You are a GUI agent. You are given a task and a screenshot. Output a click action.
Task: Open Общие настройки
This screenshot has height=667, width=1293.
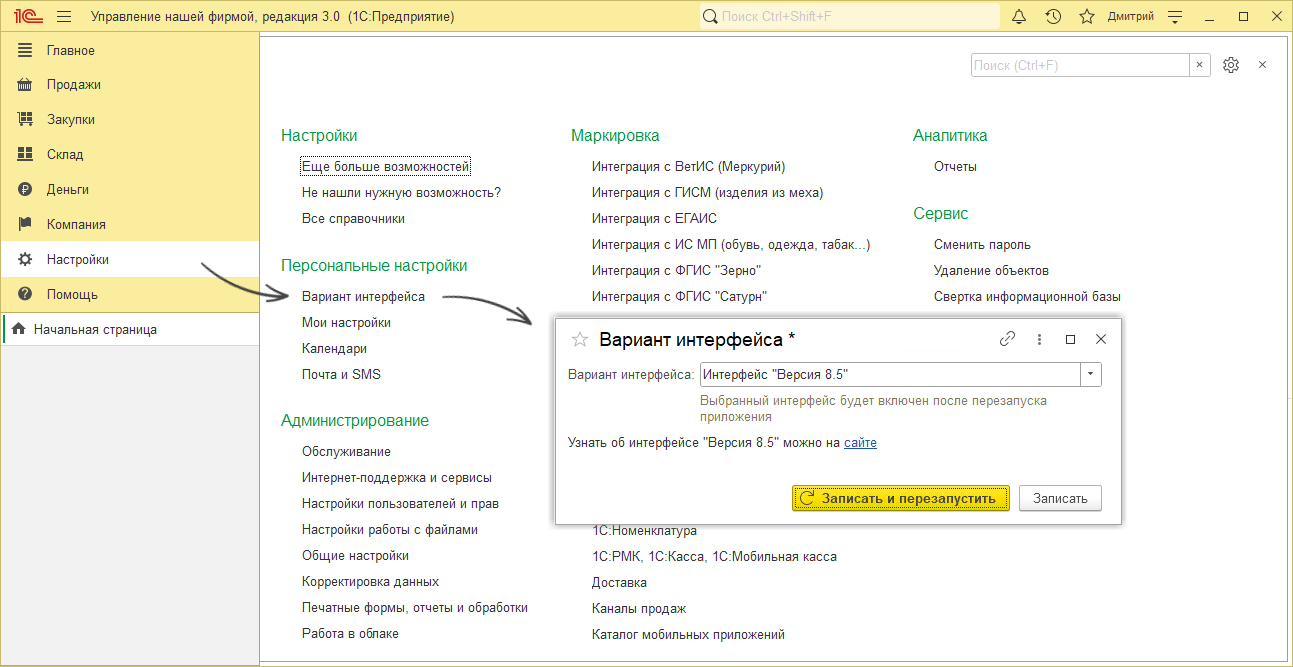355,556
